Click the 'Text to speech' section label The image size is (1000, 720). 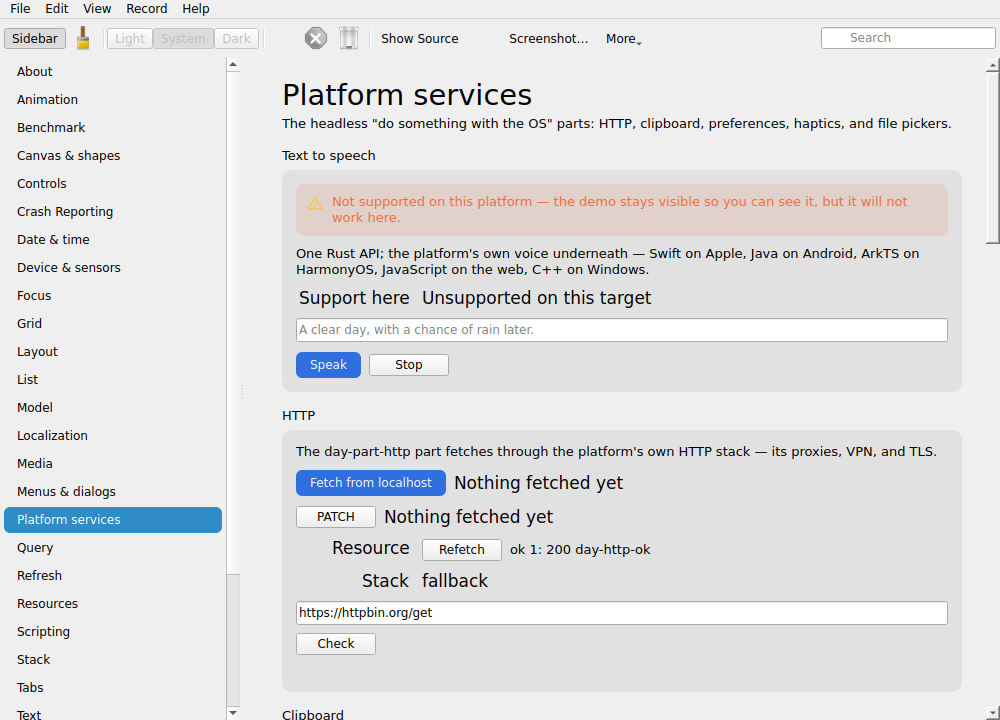[328, 156]
